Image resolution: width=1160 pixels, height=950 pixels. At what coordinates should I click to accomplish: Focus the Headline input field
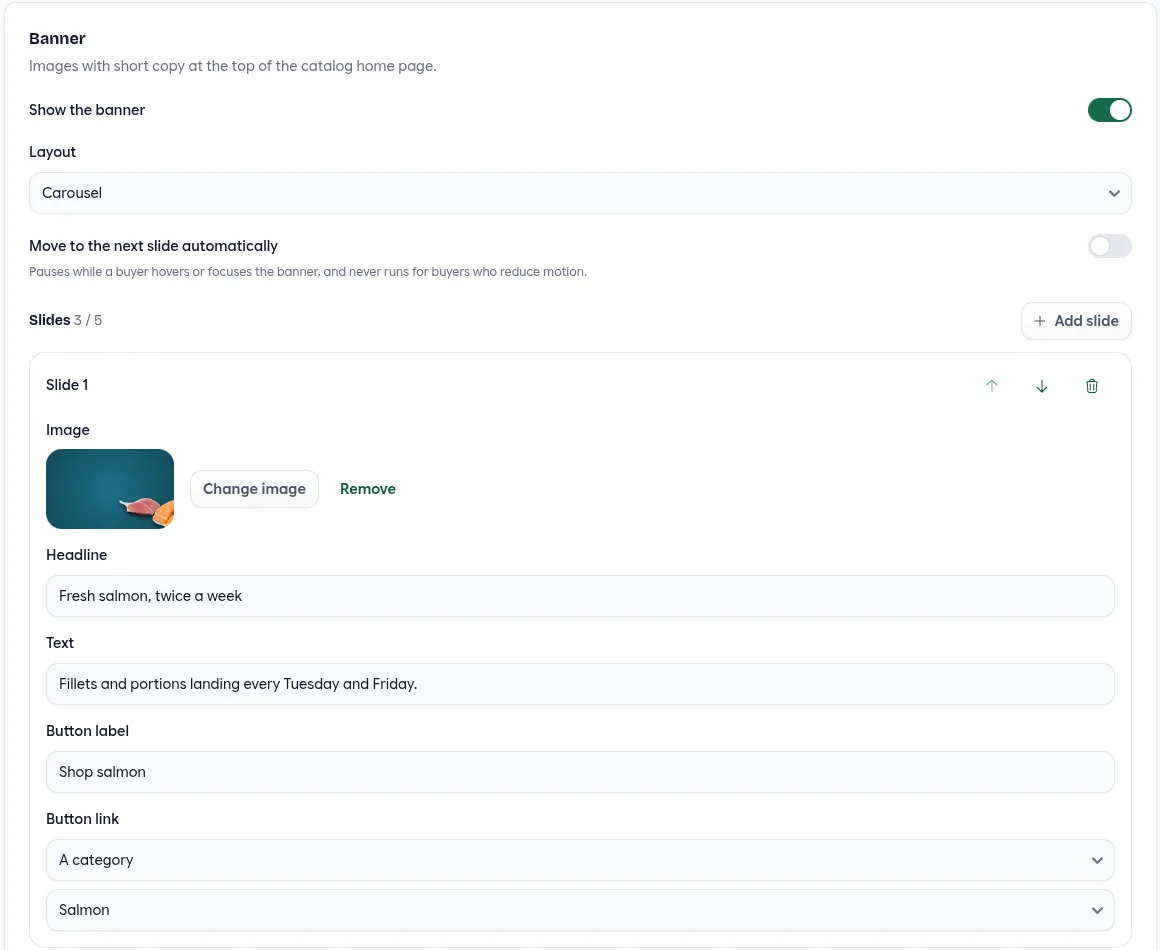[x=580, y=596]
